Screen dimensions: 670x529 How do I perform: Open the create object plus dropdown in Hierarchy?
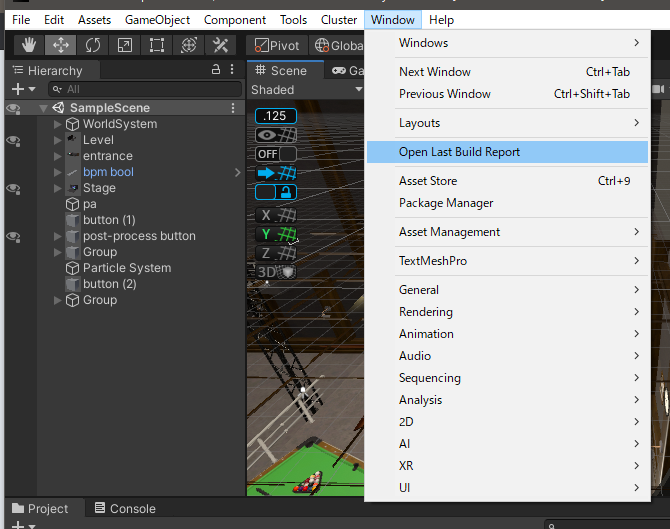23,89
